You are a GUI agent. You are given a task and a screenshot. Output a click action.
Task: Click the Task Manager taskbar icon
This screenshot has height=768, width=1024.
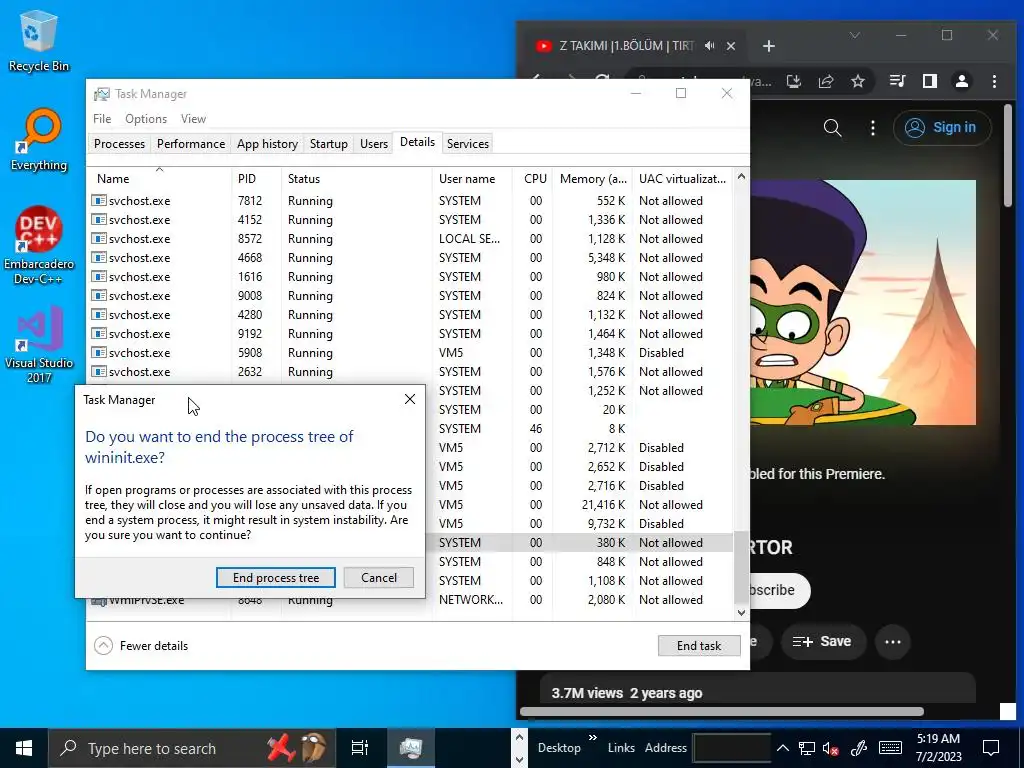click(411, 748)
